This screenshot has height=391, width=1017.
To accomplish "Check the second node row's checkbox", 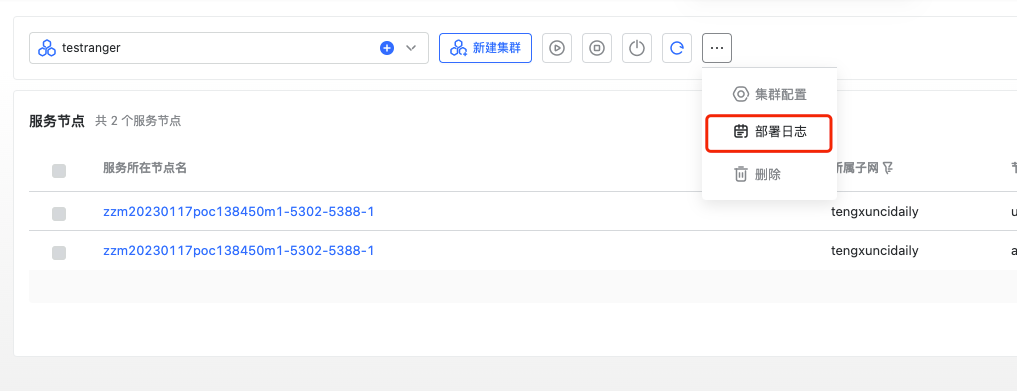I will coord(59,253).
